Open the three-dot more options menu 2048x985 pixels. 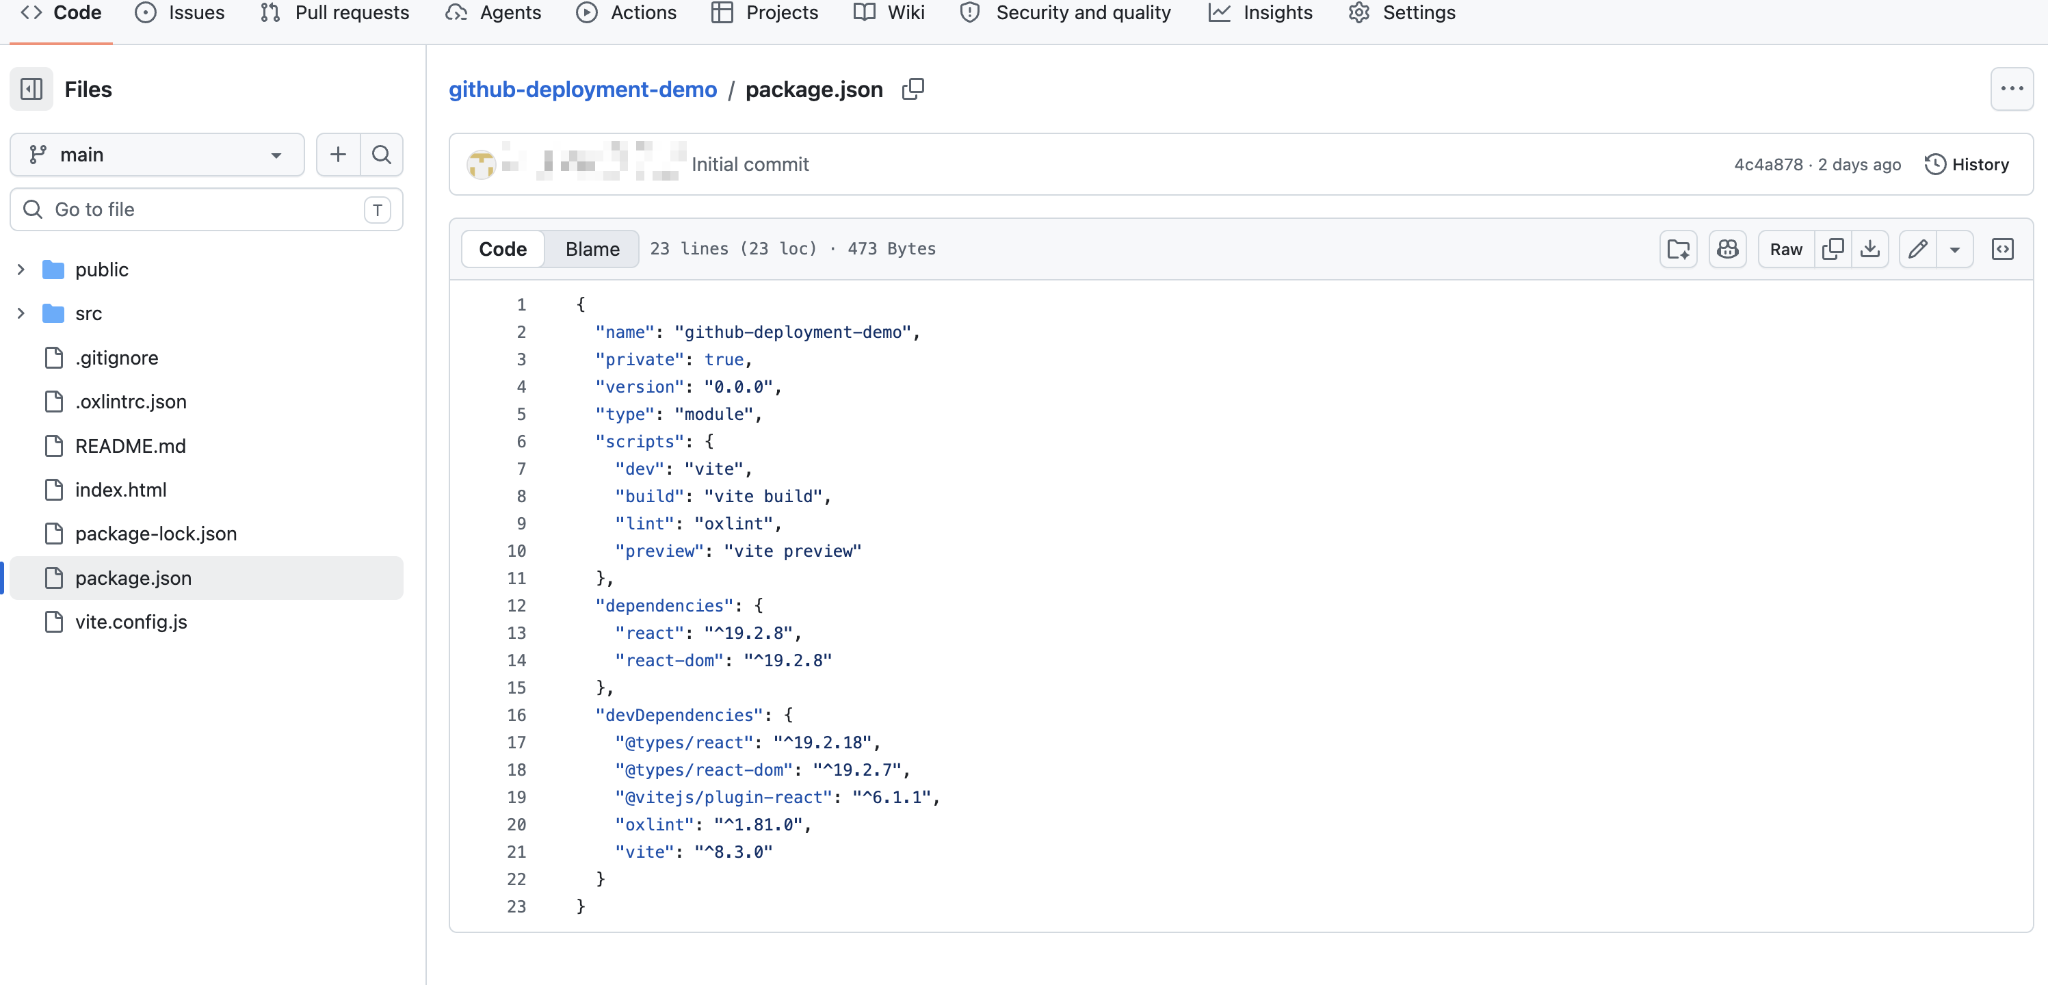(x=2012, y=89)
